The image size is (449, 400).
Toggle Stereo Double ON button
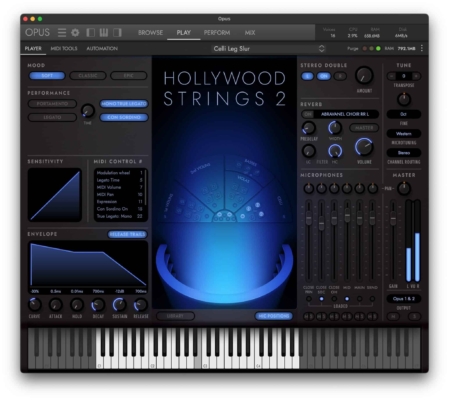click(324, 76)
